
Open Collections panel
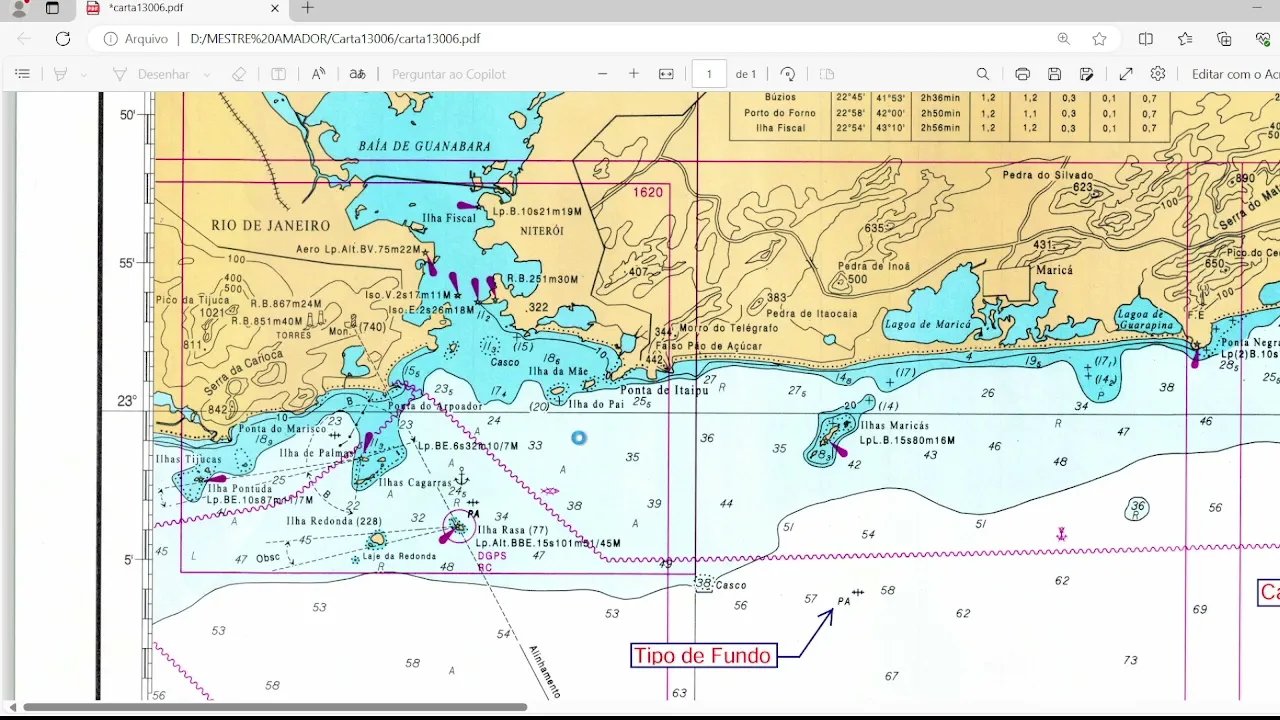click(1224, 39)
